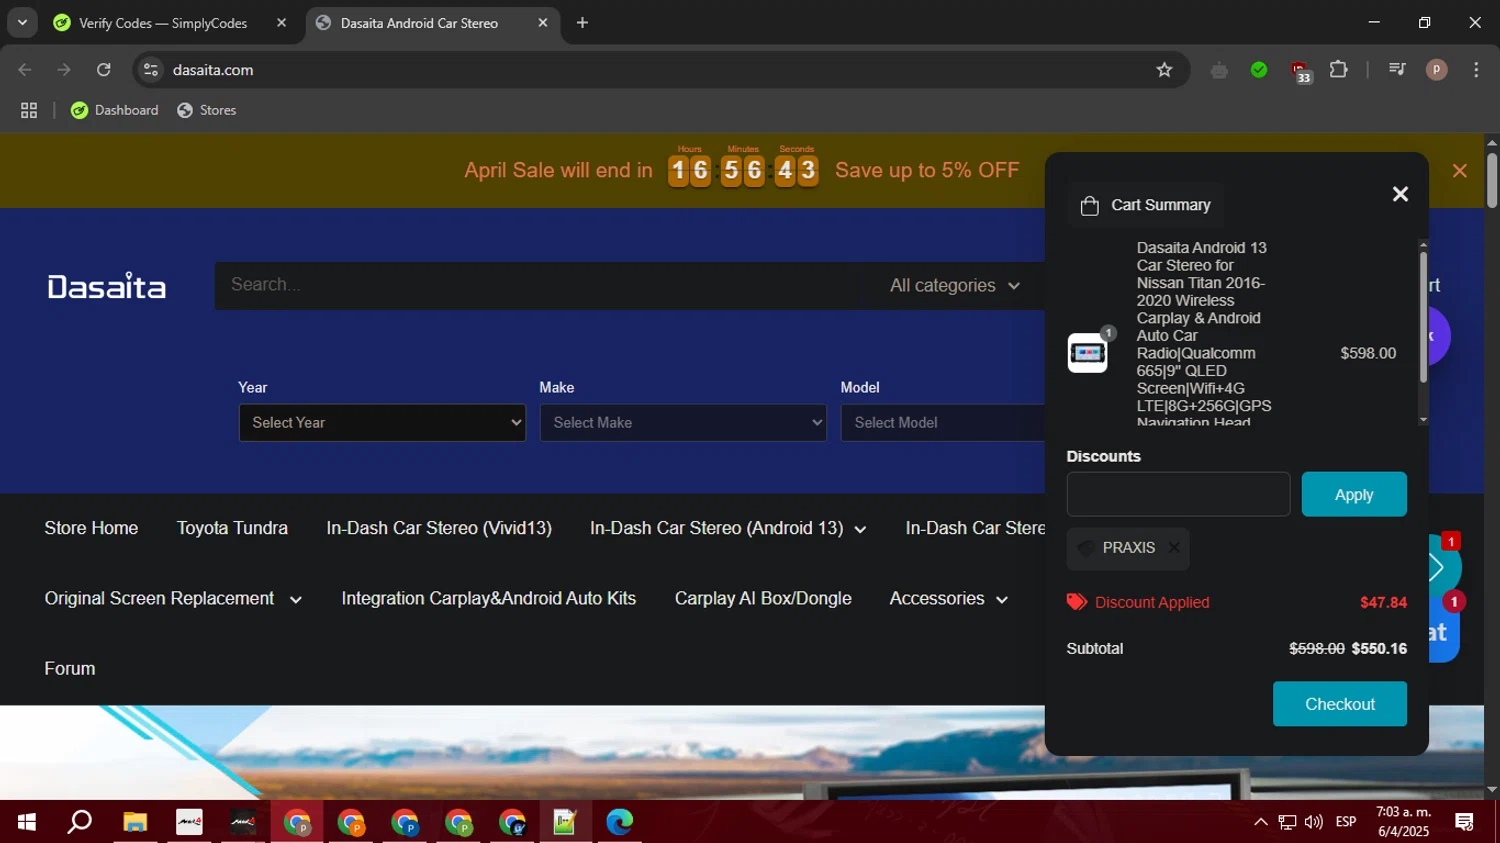Click the discount code input field
This screenshot has width=1500, height=843.
pyautogui.click(x=1178, y=494)
